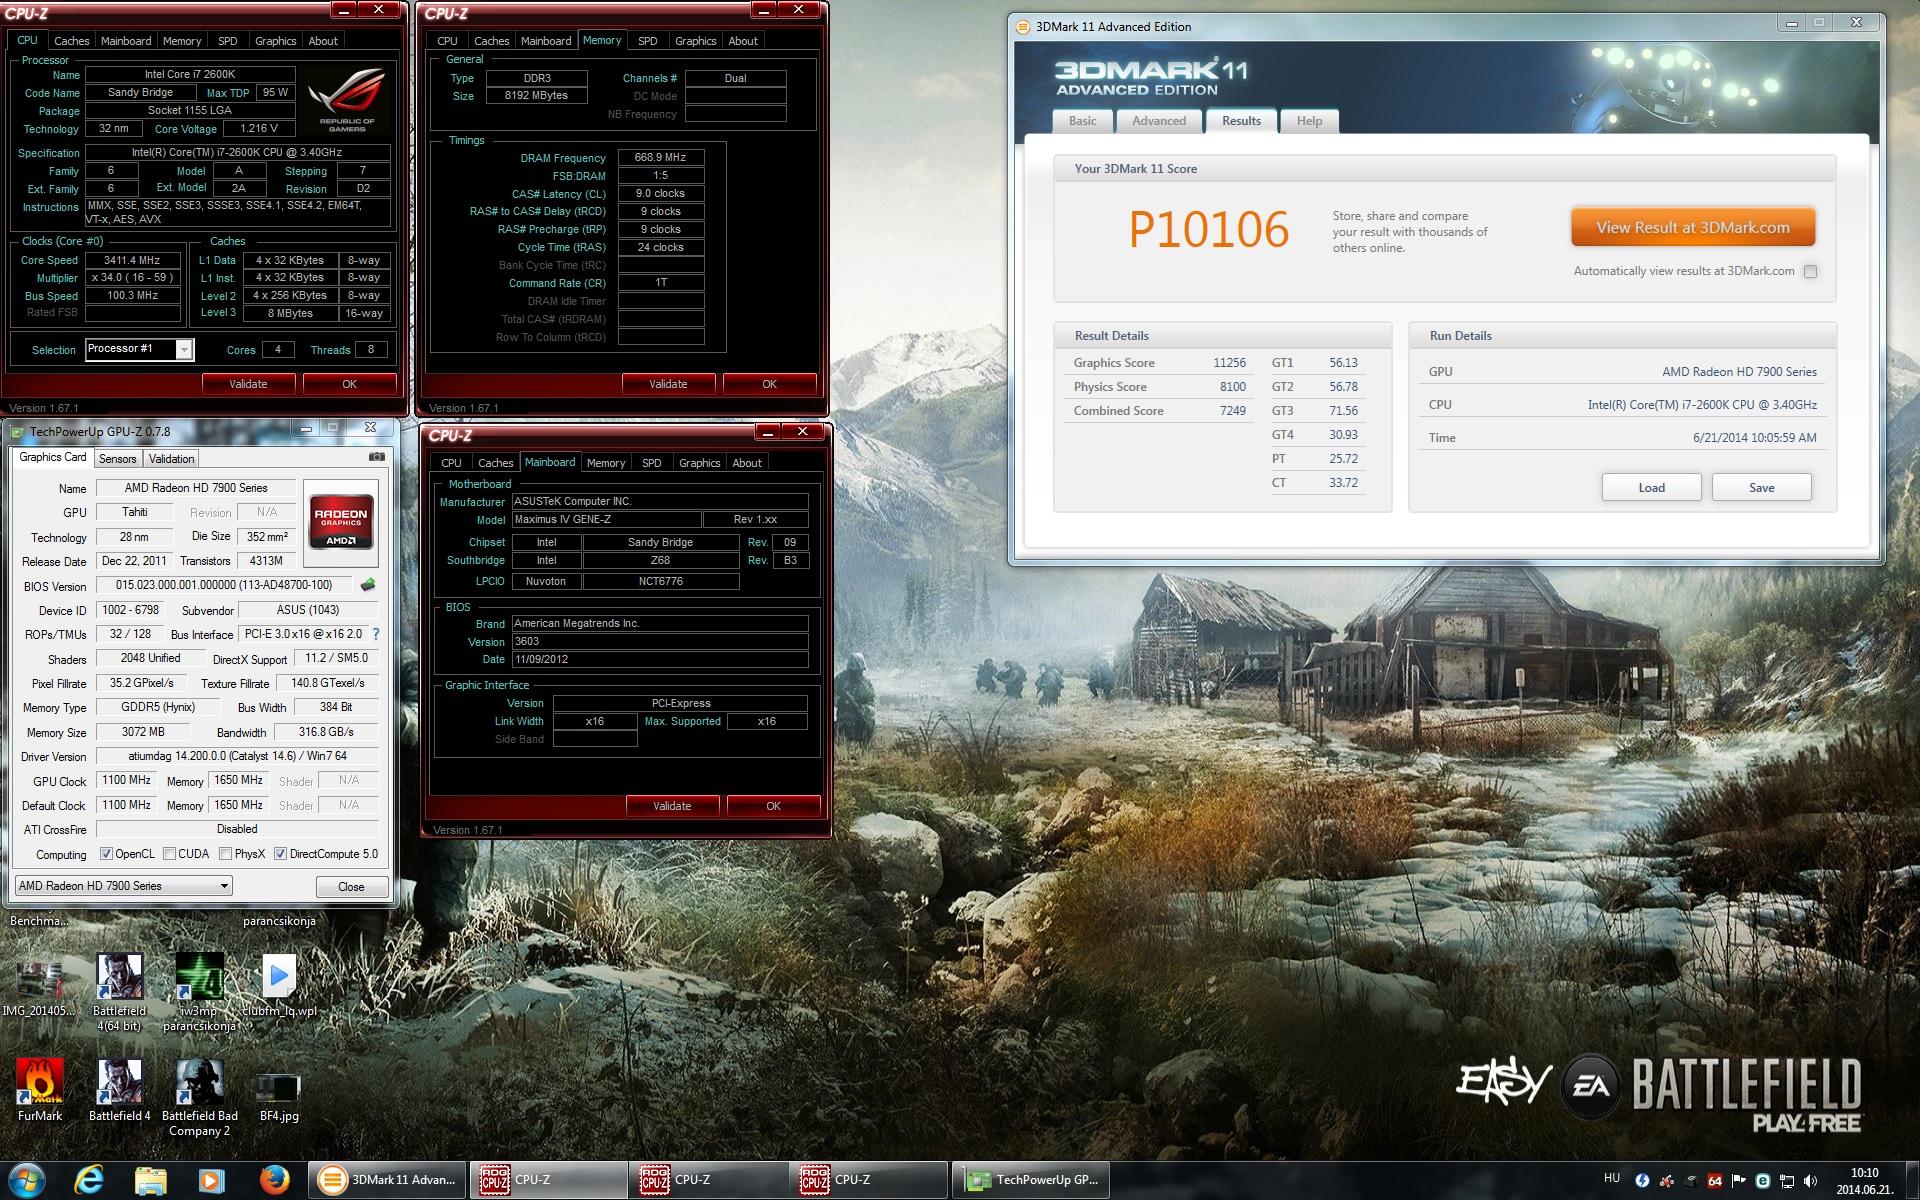Check automatically view results at 3DMark.com
Screen dimensions: 1920x1200
click(x=1810, y=272)
